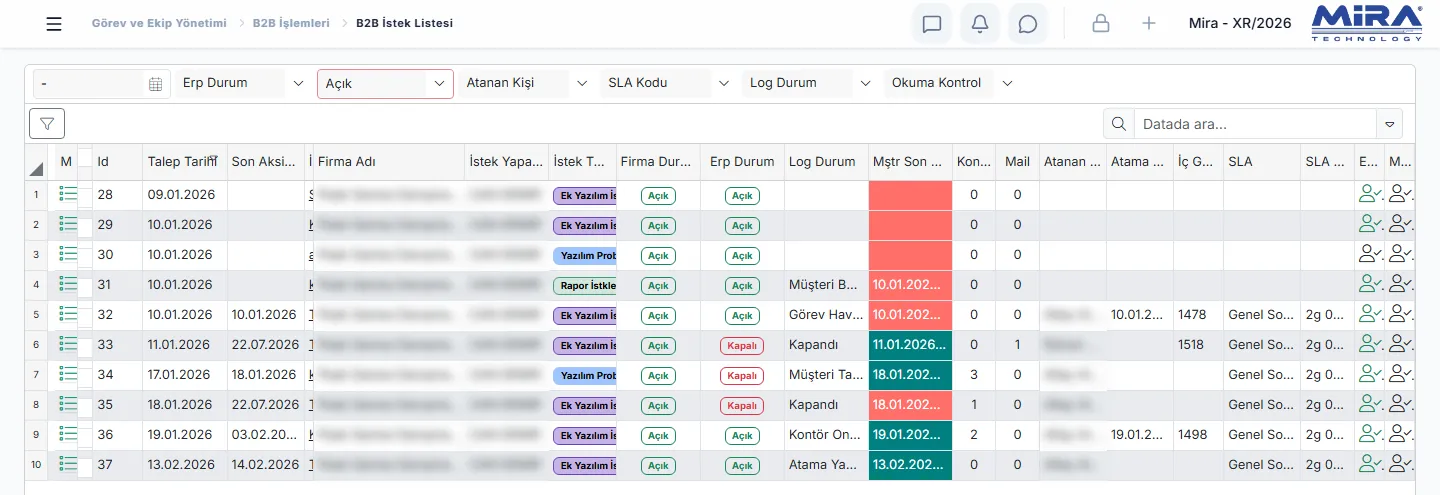Click the select-all corner triangle of grid

(x=37, y=168)
